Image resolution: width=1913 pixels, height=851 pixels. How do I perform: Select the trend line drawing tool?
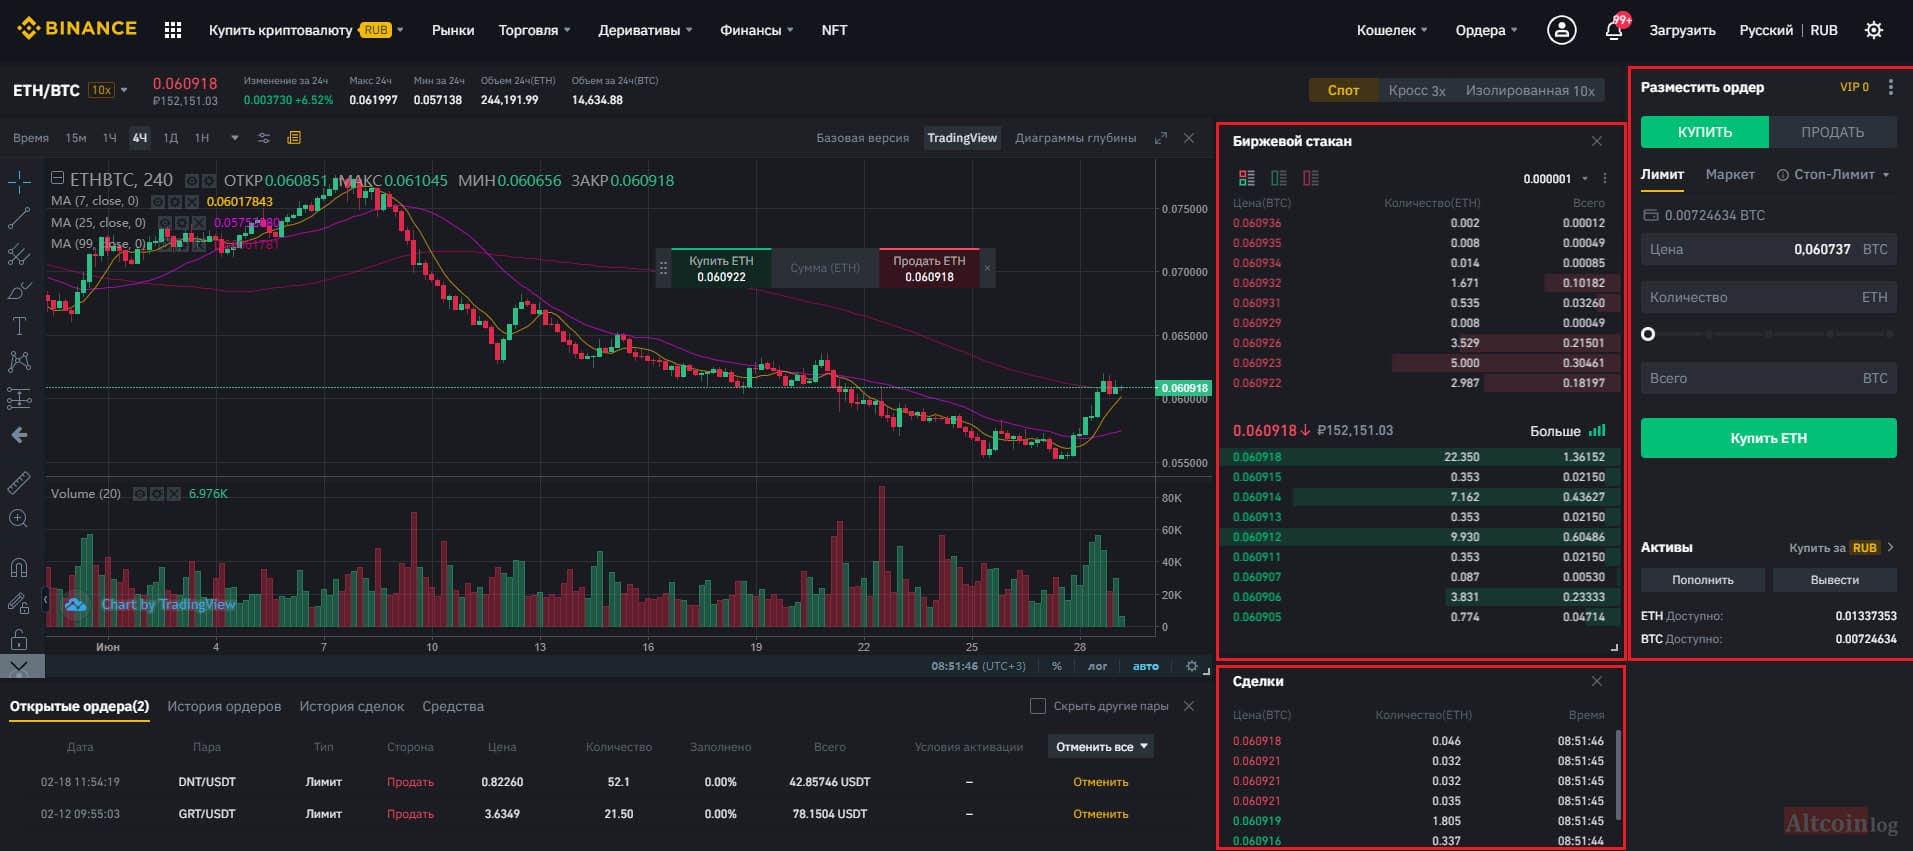point(19,217)
